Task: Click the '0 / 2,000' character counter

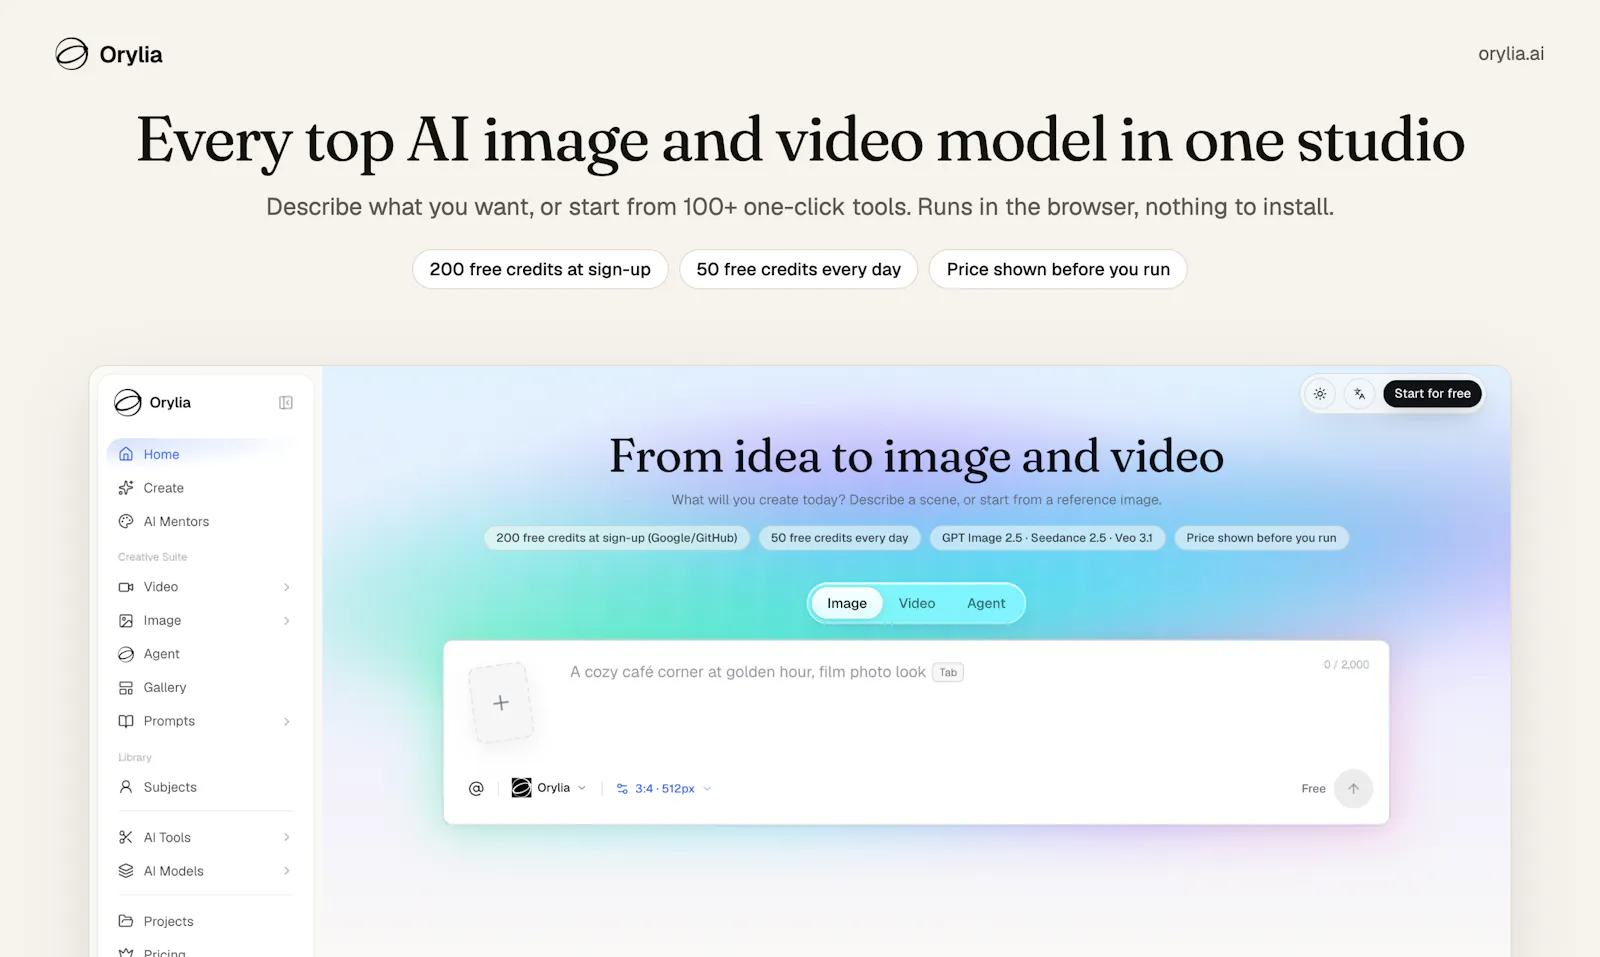Action: [1346, 665]
